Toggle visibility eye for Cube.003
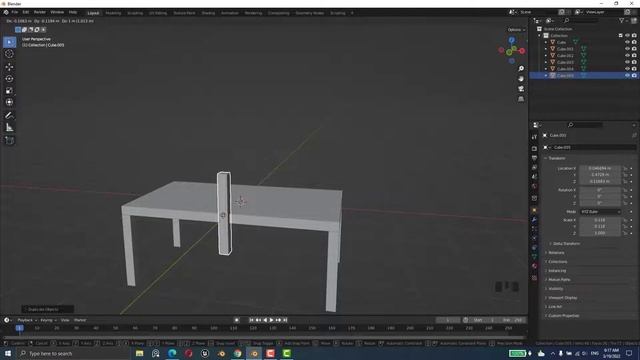640x360 pixels. pos(627,62)
